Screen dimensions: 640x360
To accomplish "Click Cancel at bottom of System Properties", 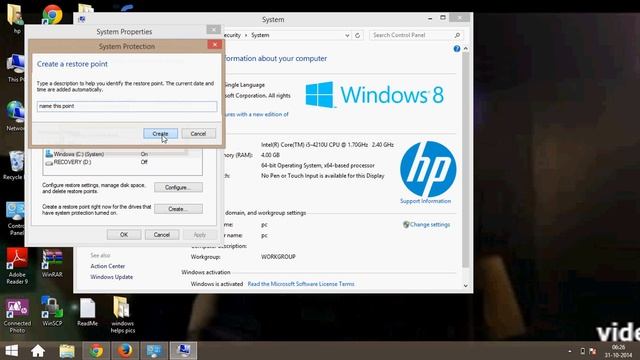I will (162, 235).
